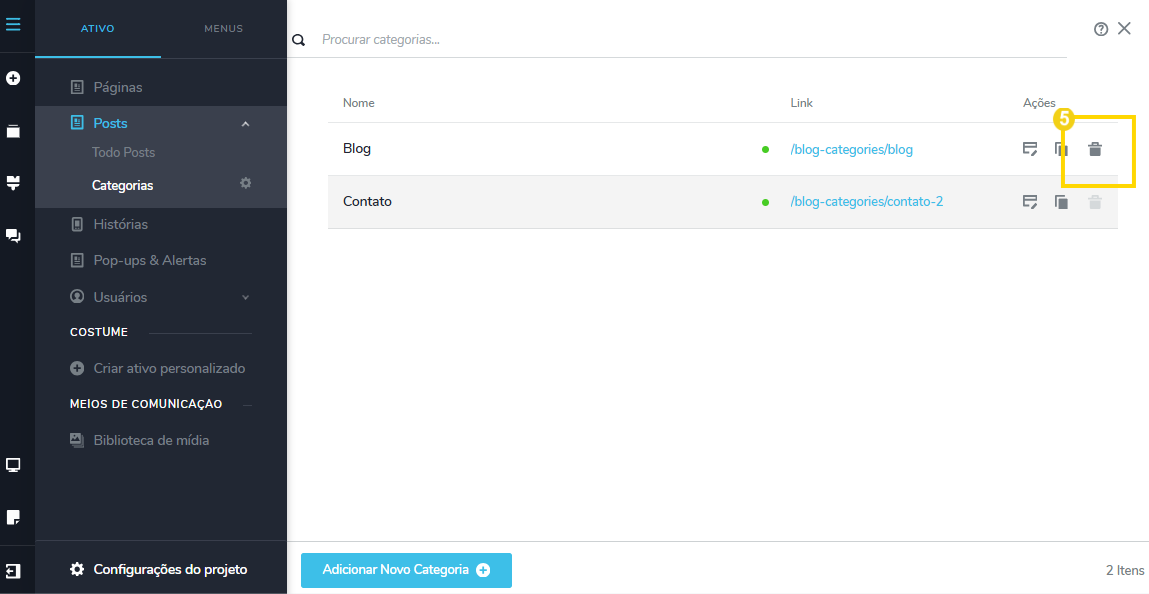Edit the Blog category
The image size is (1149, 594).
(x=1030, y=149)
